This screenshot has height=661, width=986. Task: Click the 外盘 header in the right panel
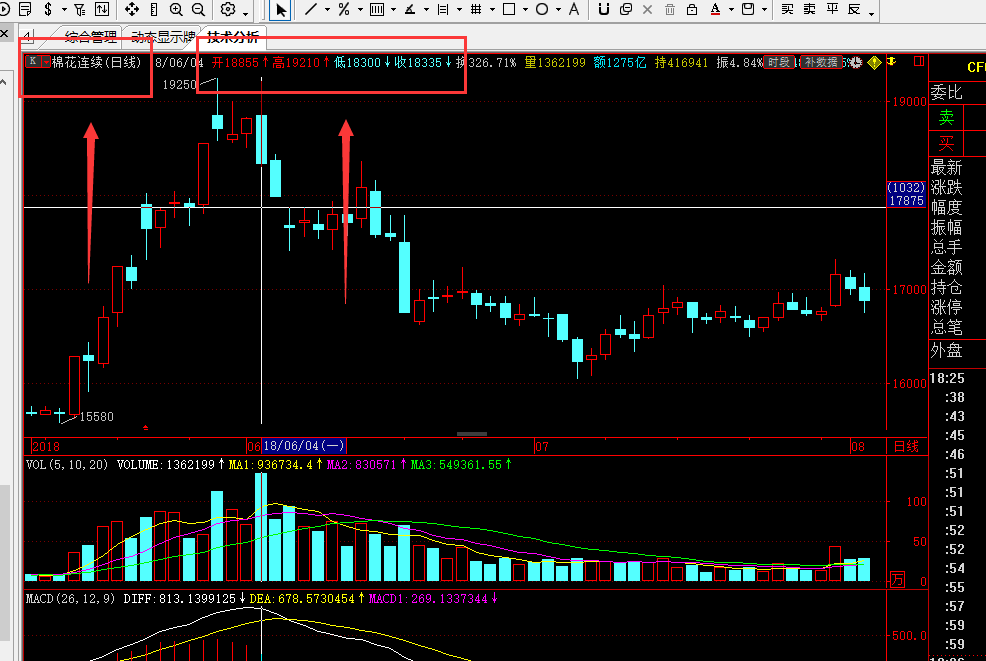click(946, 350)
